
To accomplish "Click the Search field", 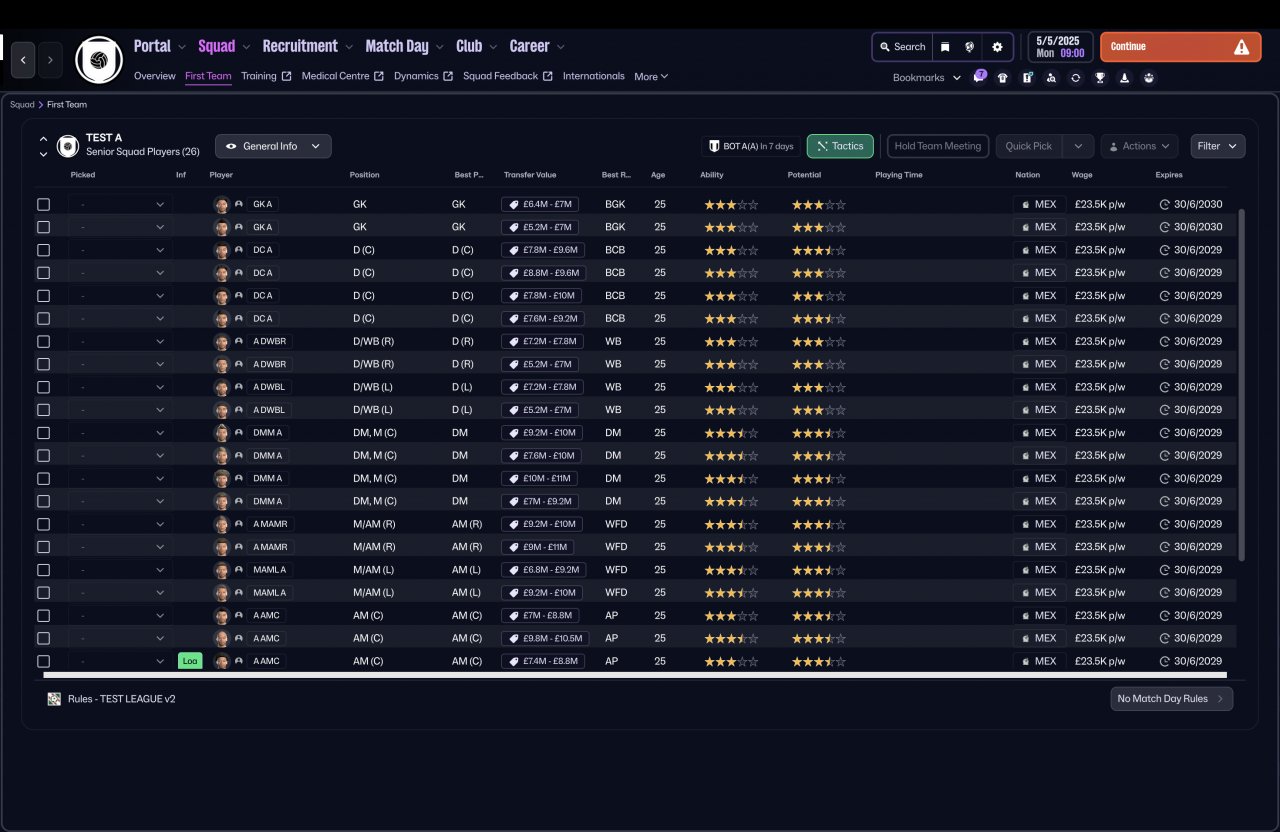I will (901, 47).
